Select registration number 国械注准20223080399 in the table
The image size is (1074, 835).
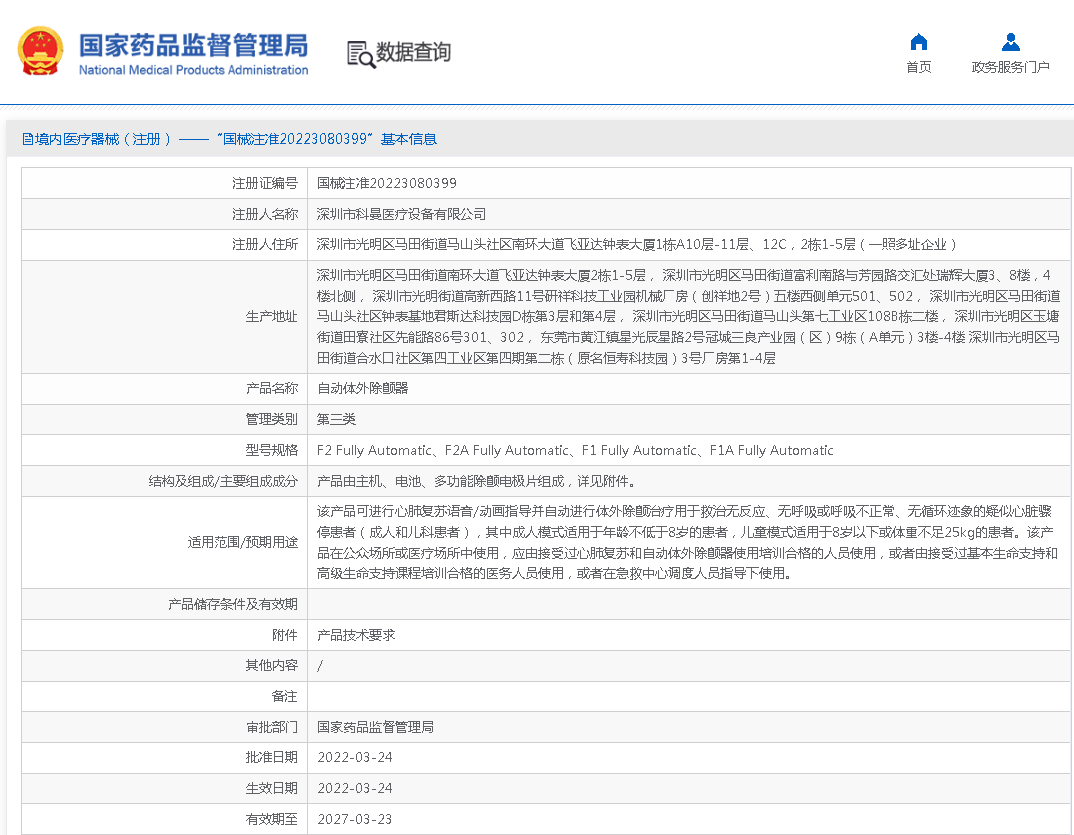tap(386, 184)
